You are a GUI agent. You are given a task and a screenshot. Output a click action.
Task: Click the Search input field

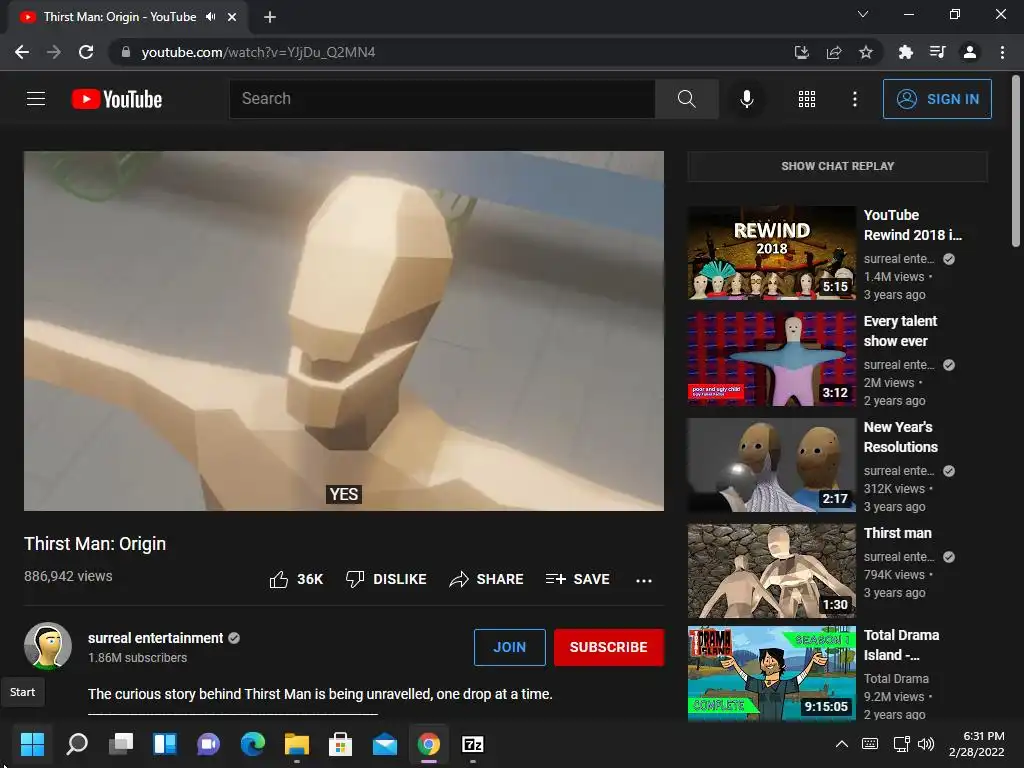pos(442,99)
